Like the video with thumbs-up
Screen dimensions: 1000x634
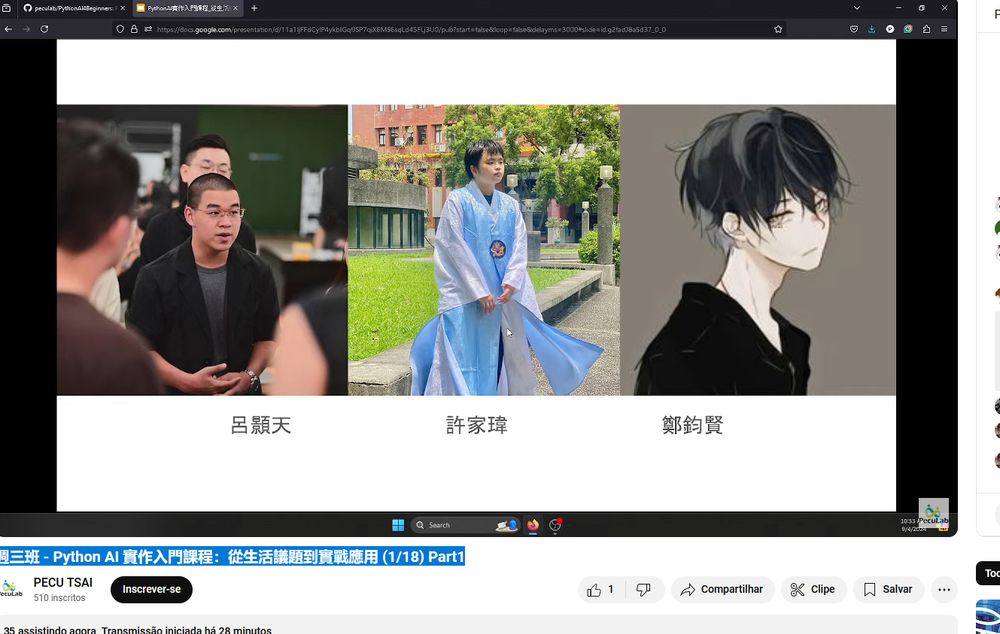[x=601, y=589]
